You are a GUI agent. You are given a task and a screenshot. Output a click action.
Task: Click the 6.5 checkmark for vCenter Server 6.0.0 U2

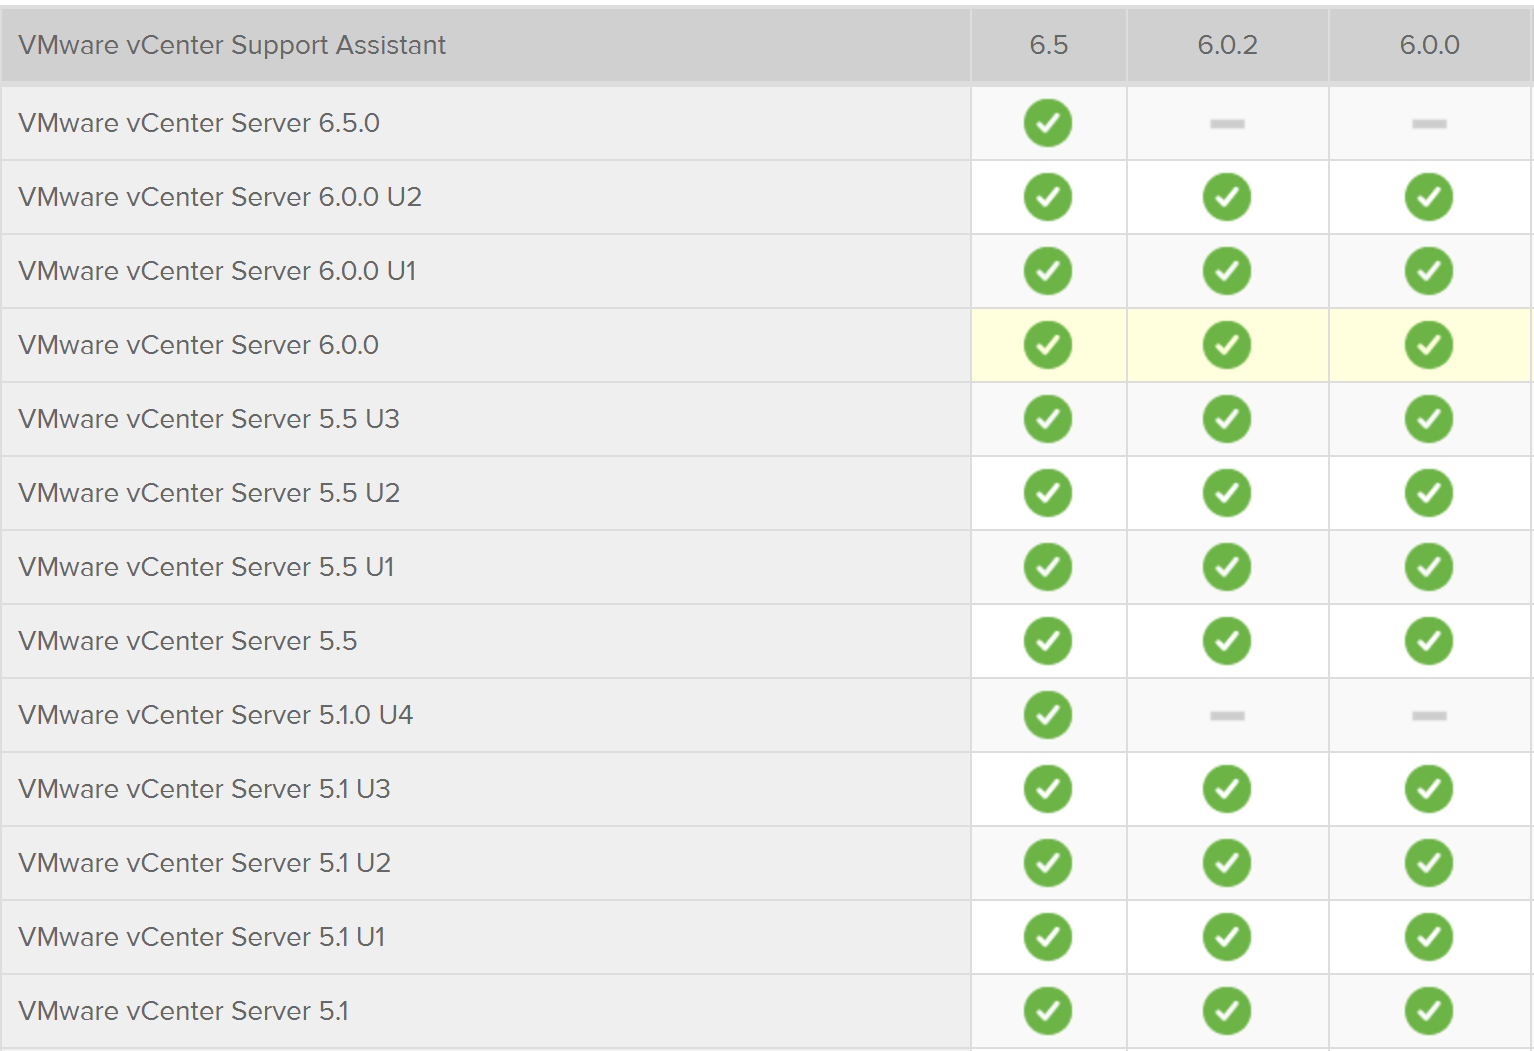[1048, 197]
